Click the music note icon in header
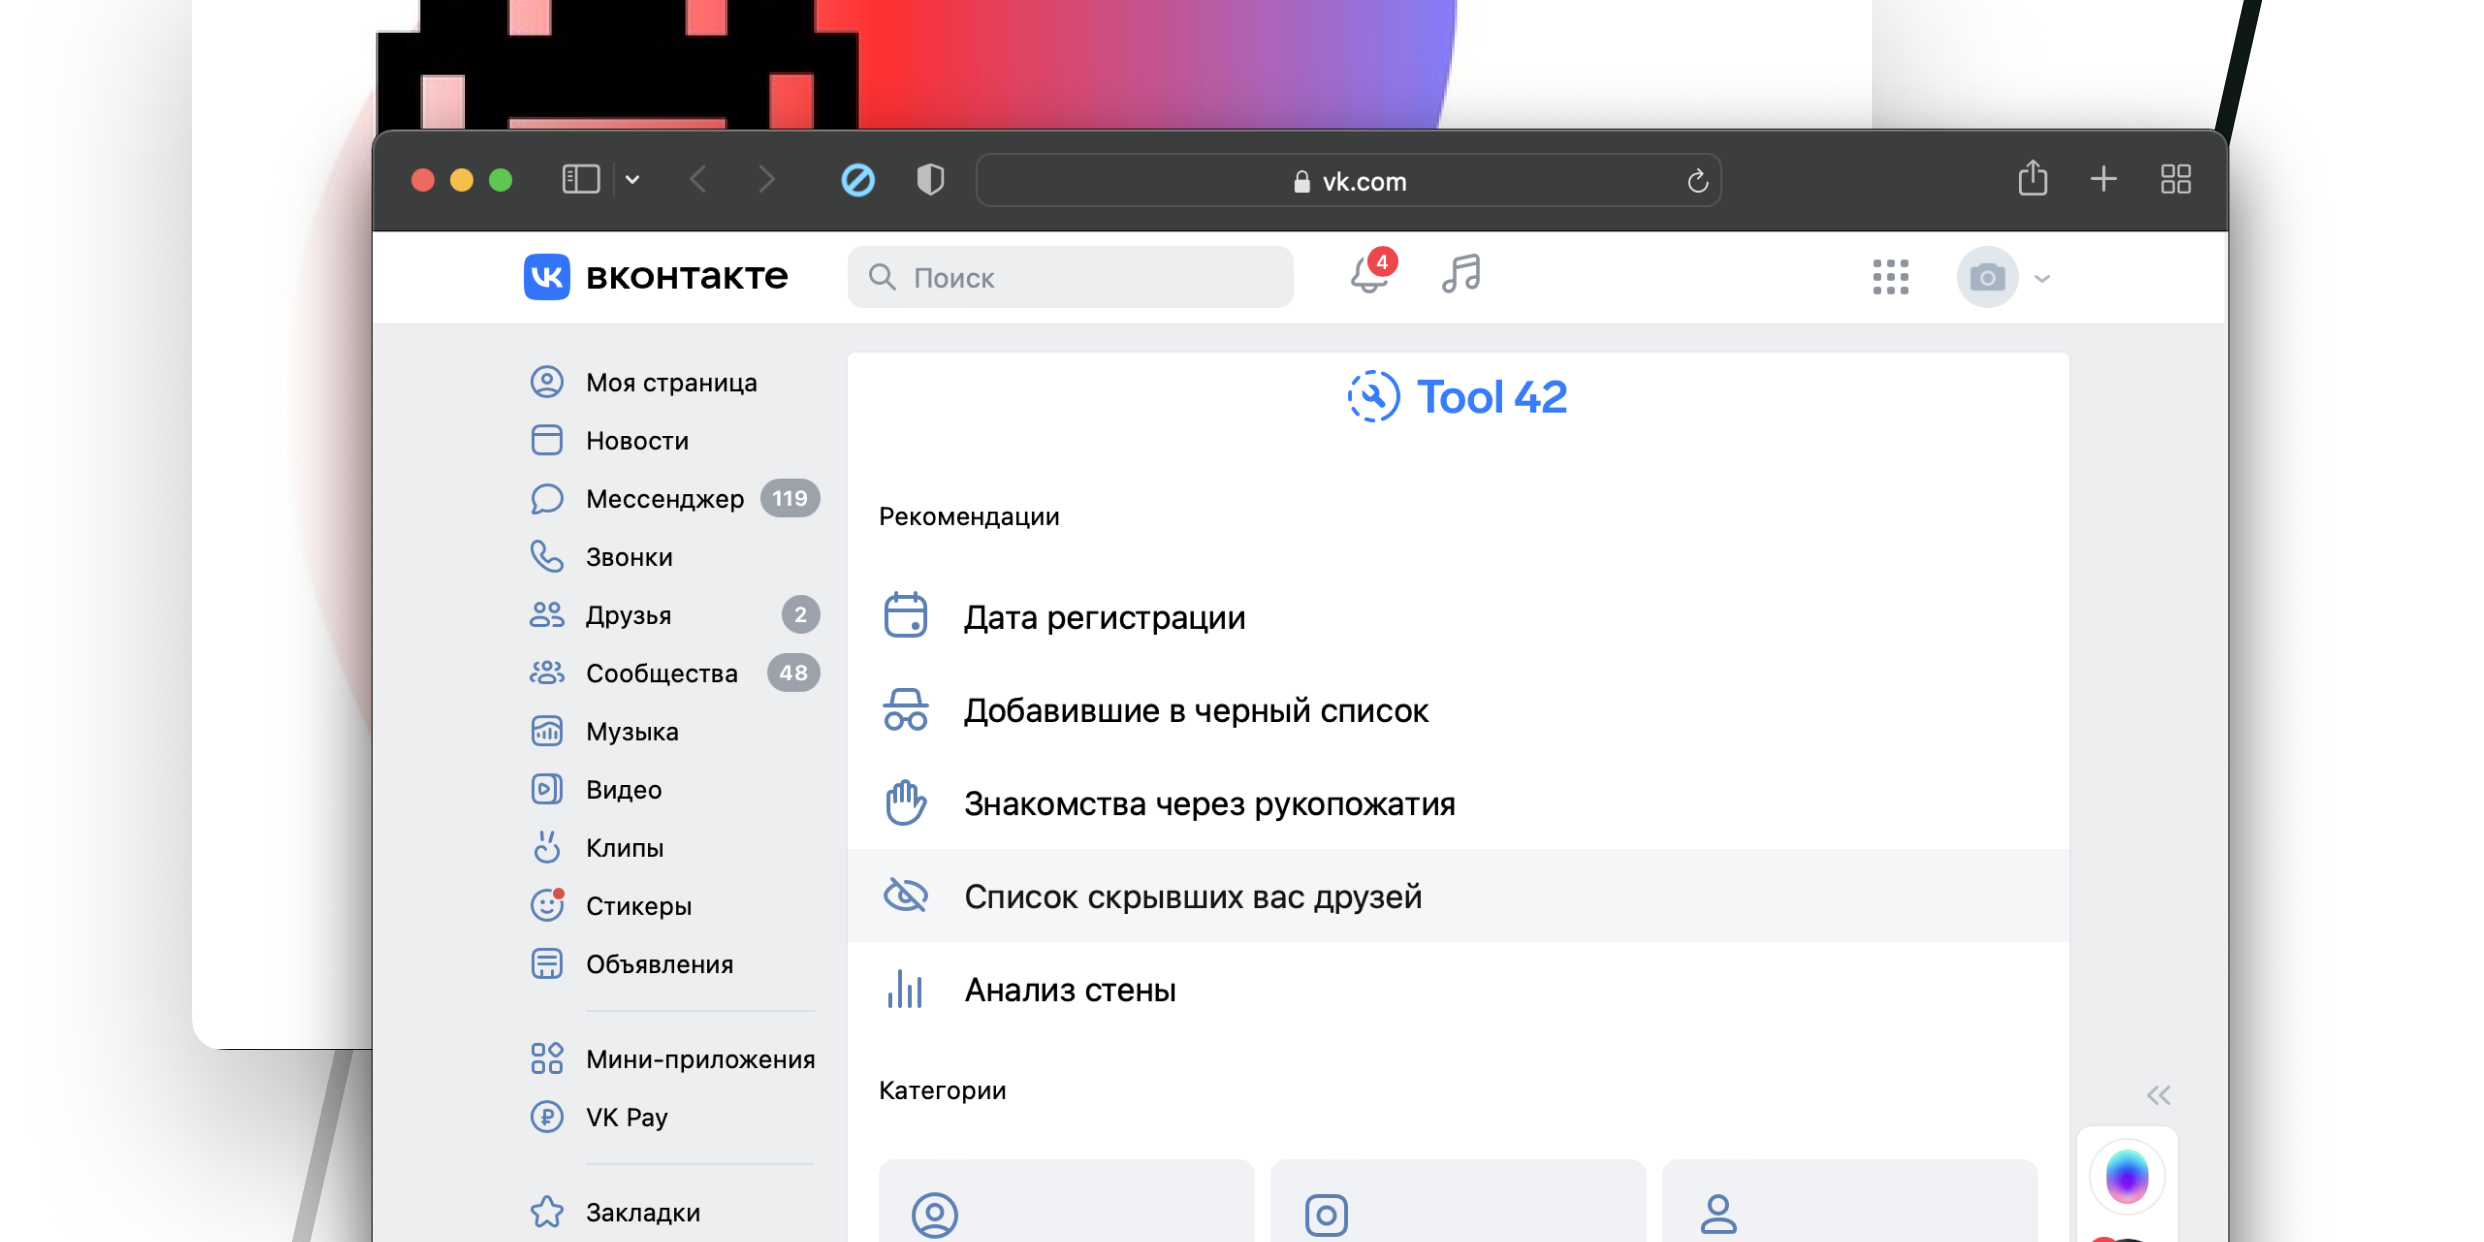 (x=1461, y=274)
